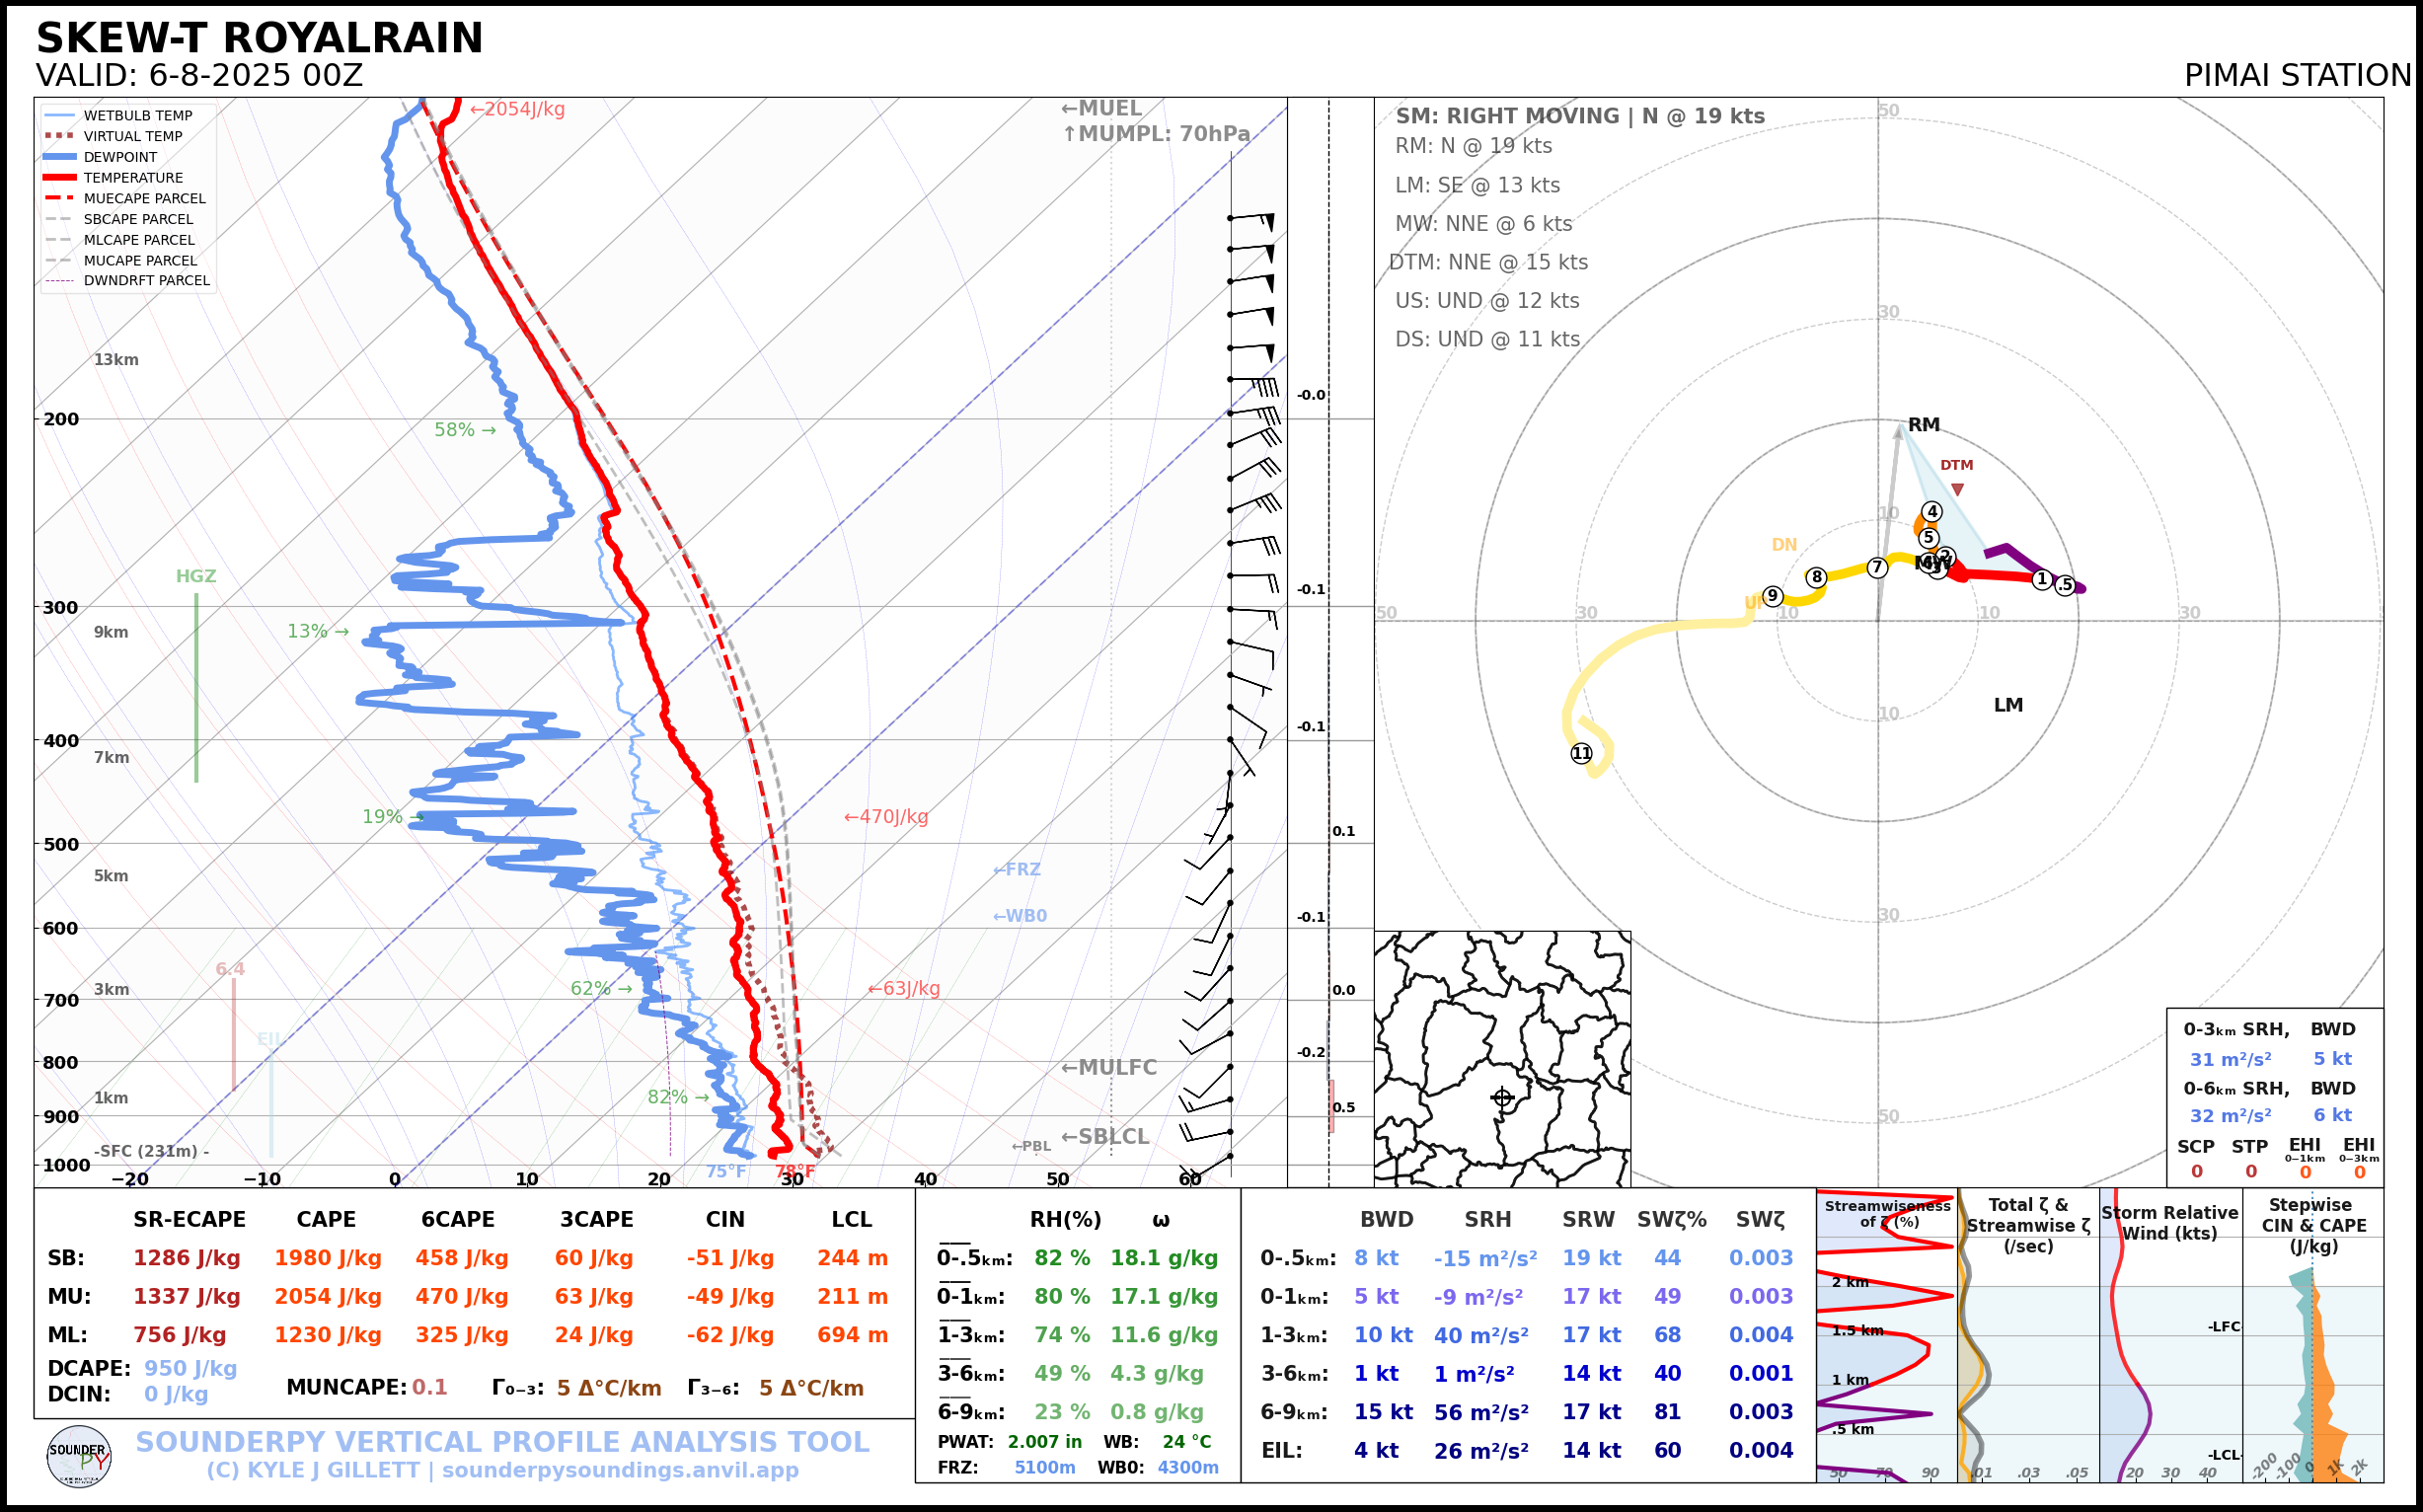Viewport: 2423px width, 1512px height.
Task: Click the TEMPERATURE legend entry
Action: click(133, 177)
